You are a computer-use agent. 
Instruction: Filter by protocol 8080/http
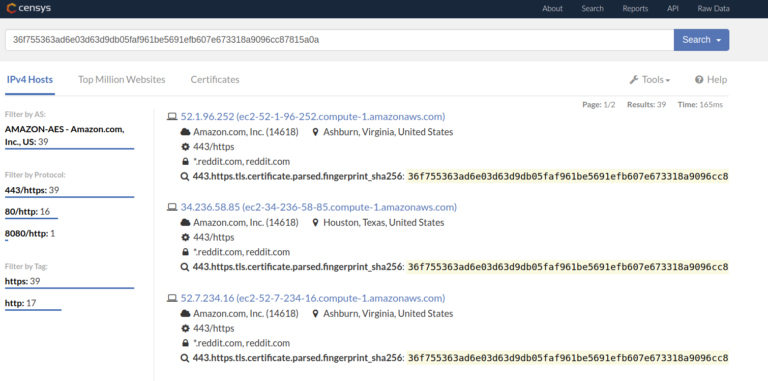pyautogui.click(x=30, y=234)
